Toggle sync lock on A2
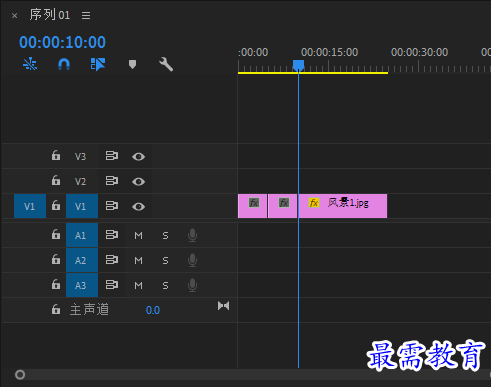 [112, 260]
